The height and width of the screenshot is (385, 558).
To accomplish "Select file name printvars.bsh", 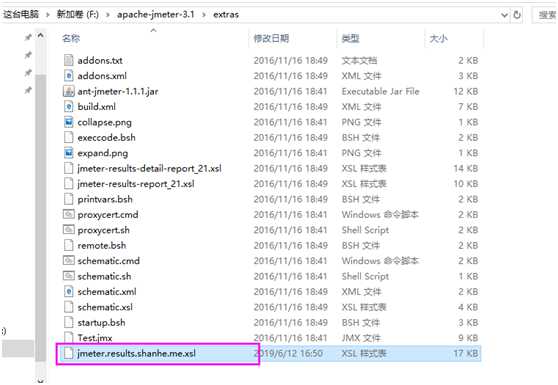I will click(105, 199).
